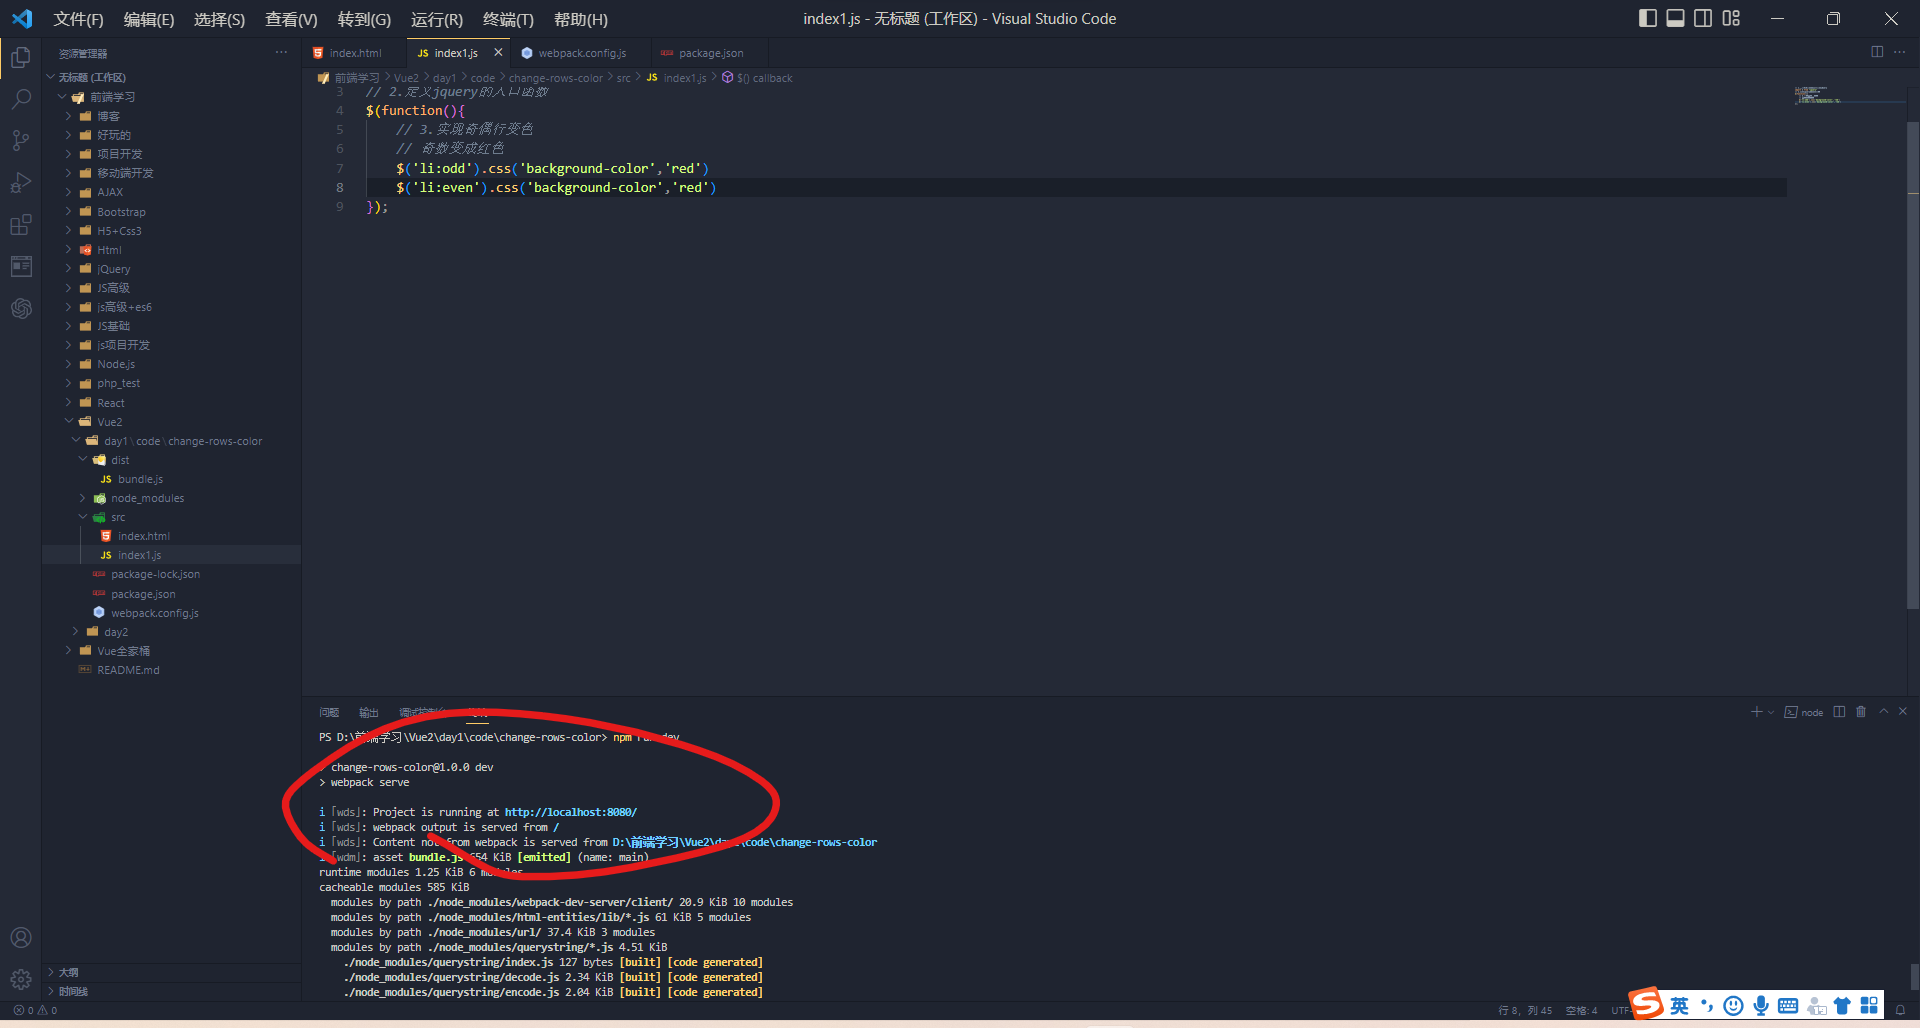Split the terminal with the split icon
The image size is (1920, 1028).
[x=1841, y=711]
